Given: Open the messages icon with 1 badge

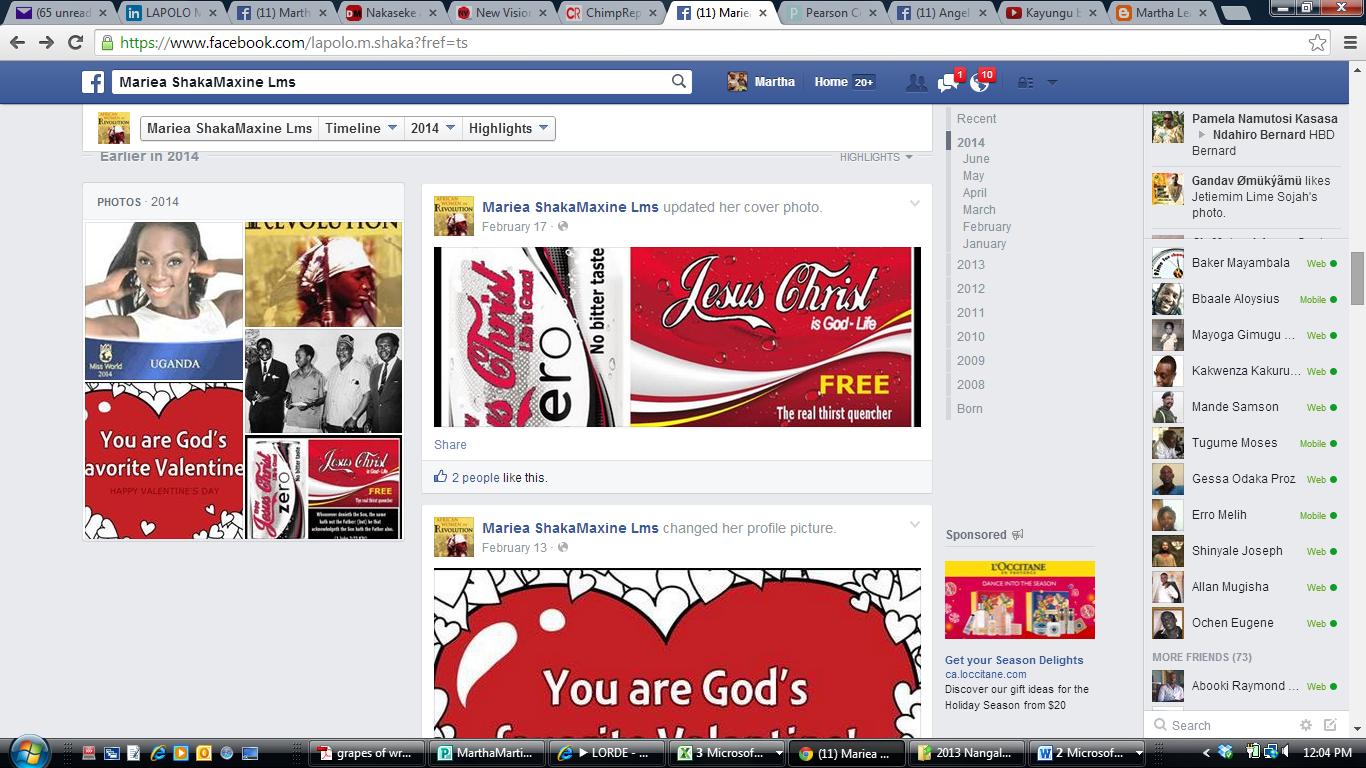Looking at the screenshot, I should coord(948,83).
